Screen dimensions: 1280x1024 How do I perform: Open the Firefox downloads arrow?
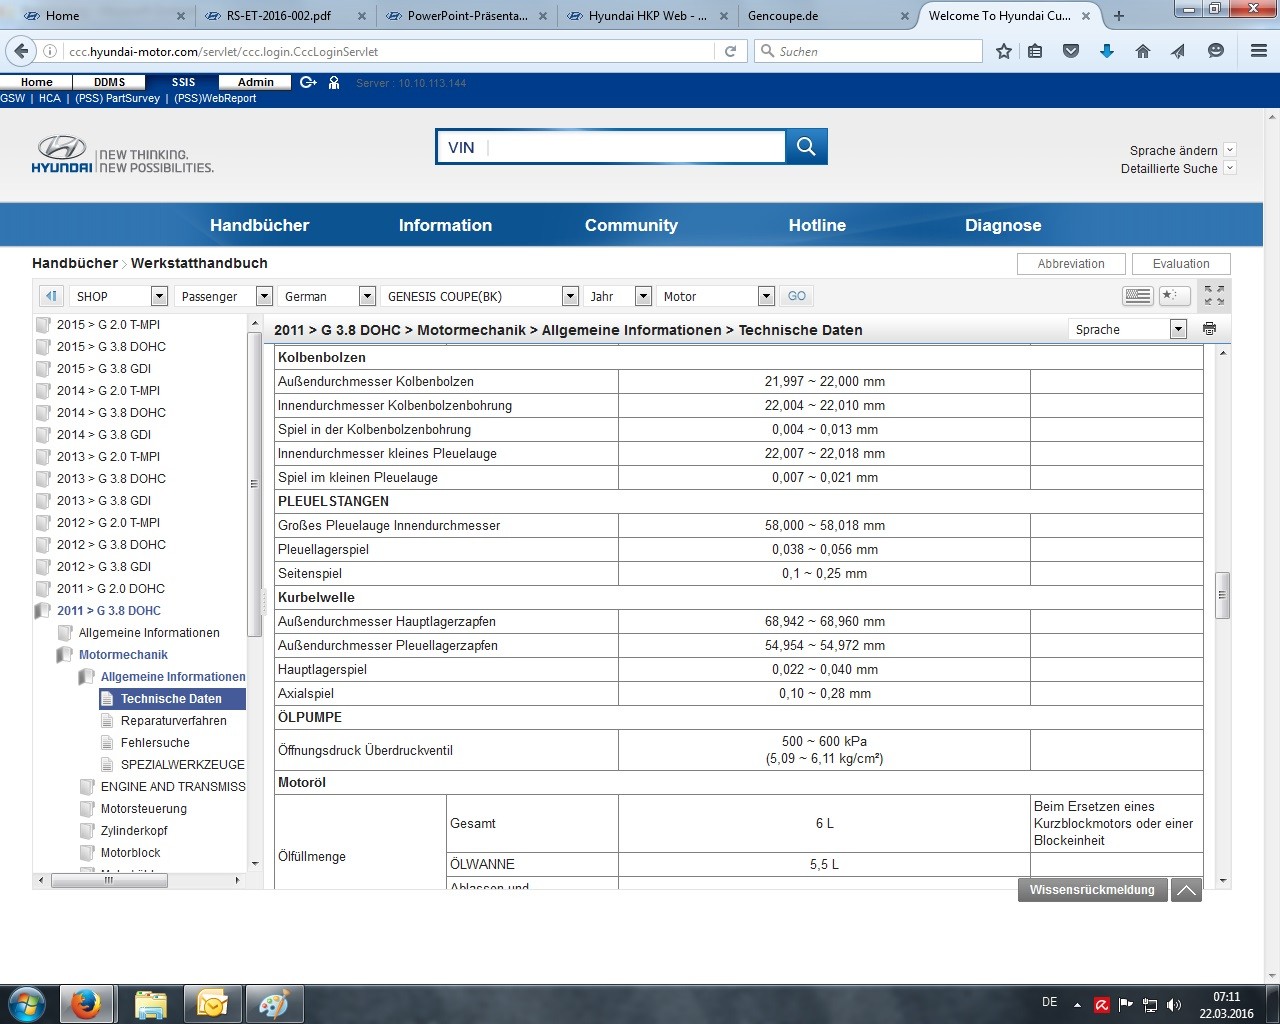pos(1107,51)
